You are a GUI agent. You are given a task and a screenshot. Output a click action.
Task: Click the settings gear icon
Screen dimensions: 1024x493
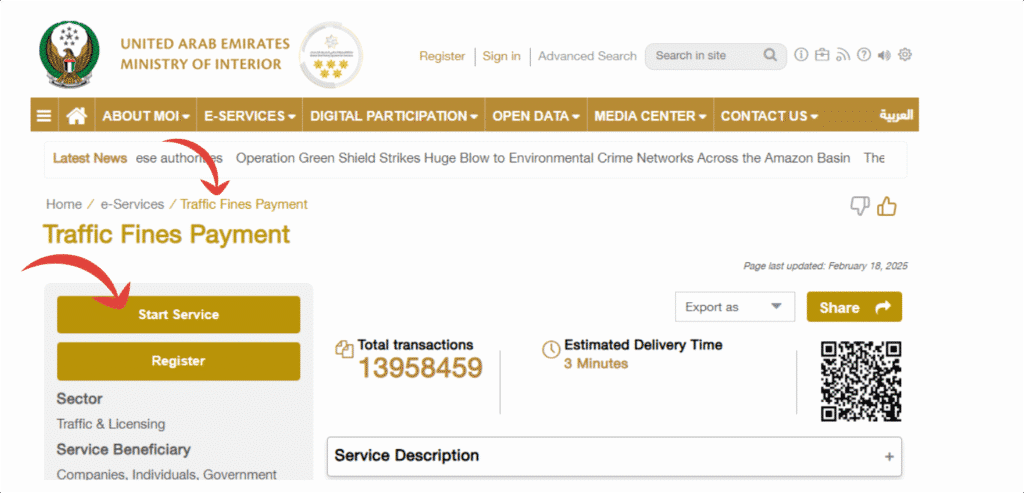click(x=904, y=55)
